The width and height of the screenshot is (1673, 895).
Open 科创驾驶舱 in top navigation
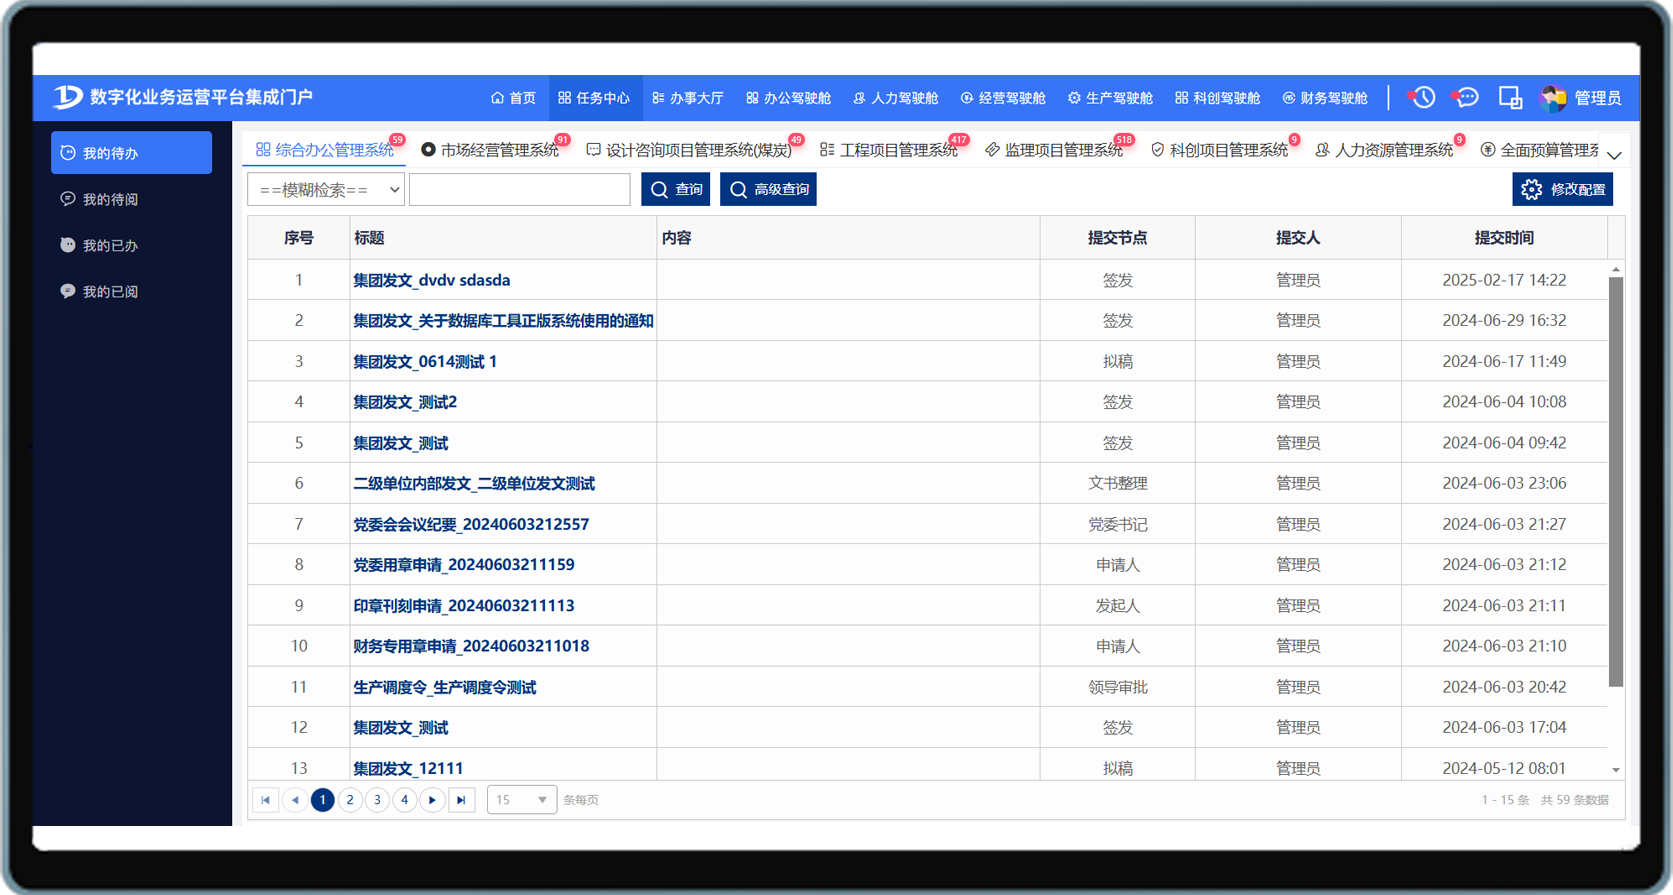[1217, 98]
